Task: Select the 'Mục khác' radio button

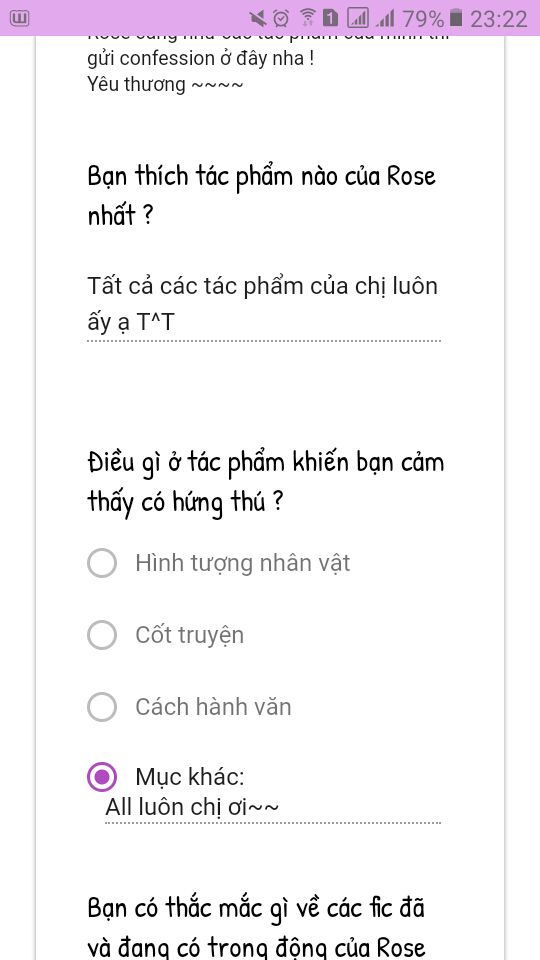Action: point(102,778)
